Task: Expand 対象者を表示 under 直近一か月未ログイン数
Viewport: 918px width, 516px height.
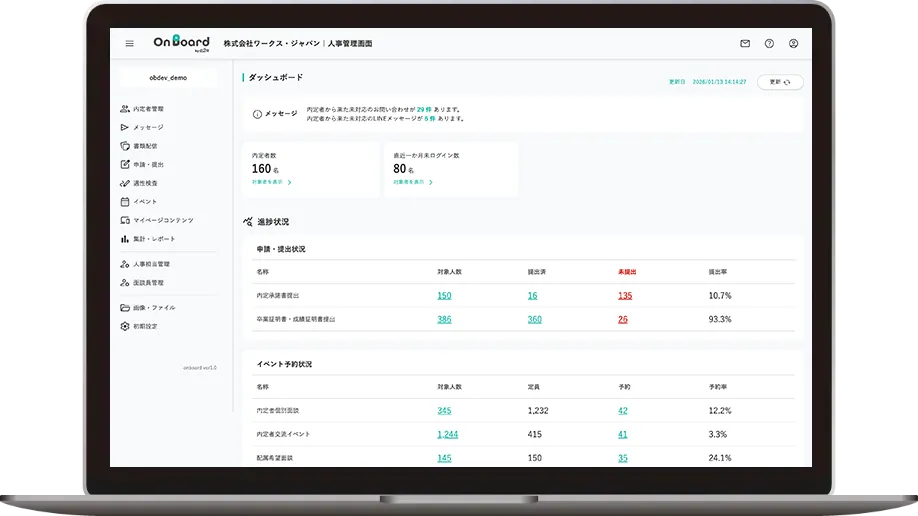Action: (431, 183)
